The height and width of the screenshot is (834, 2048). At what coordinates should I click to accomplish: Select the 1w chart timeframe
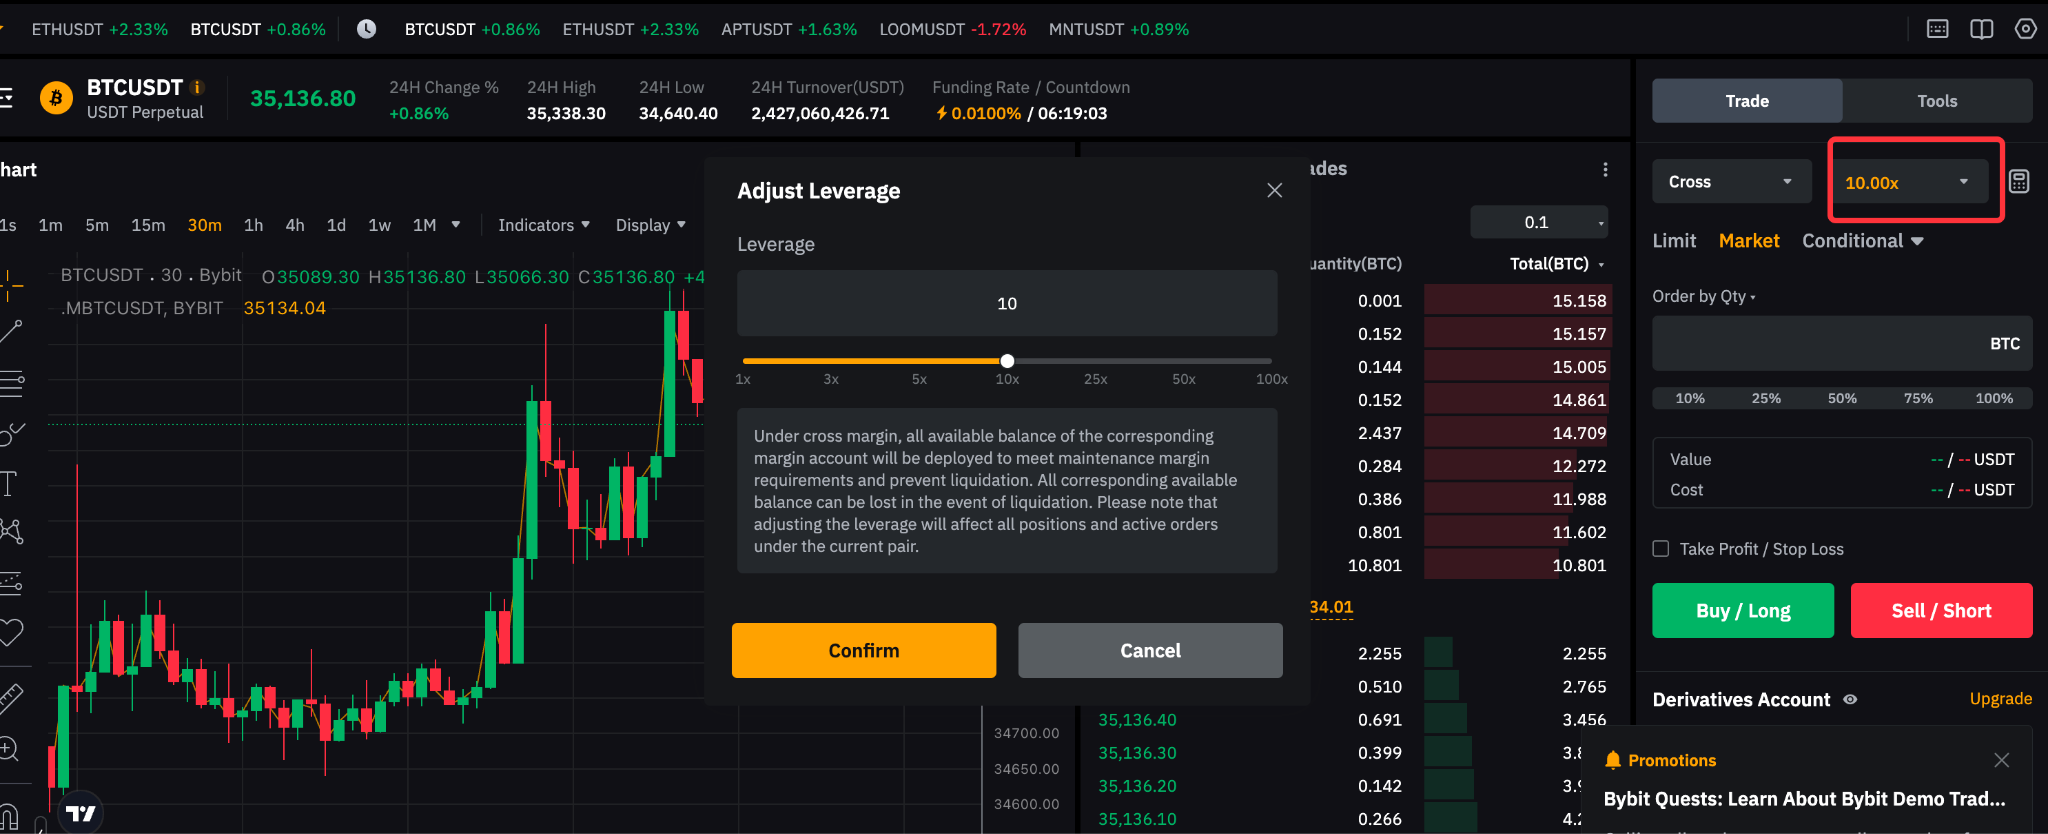coord(379,225)
